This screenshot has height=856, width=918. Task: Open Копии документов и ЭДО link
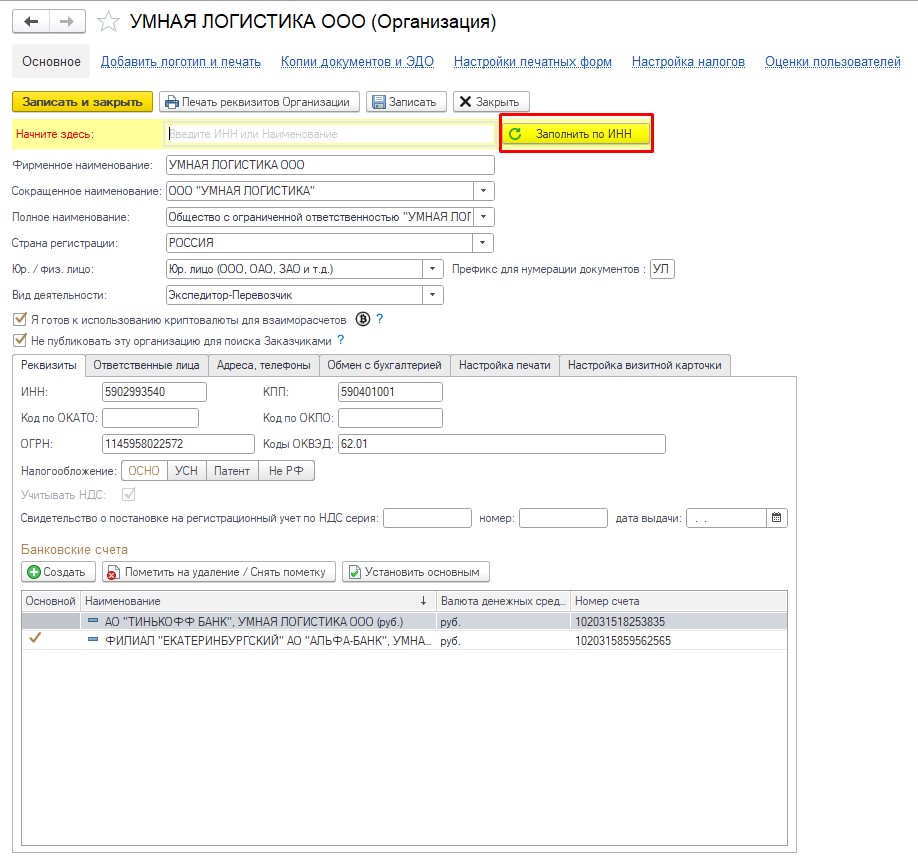(x=357, y=61)
